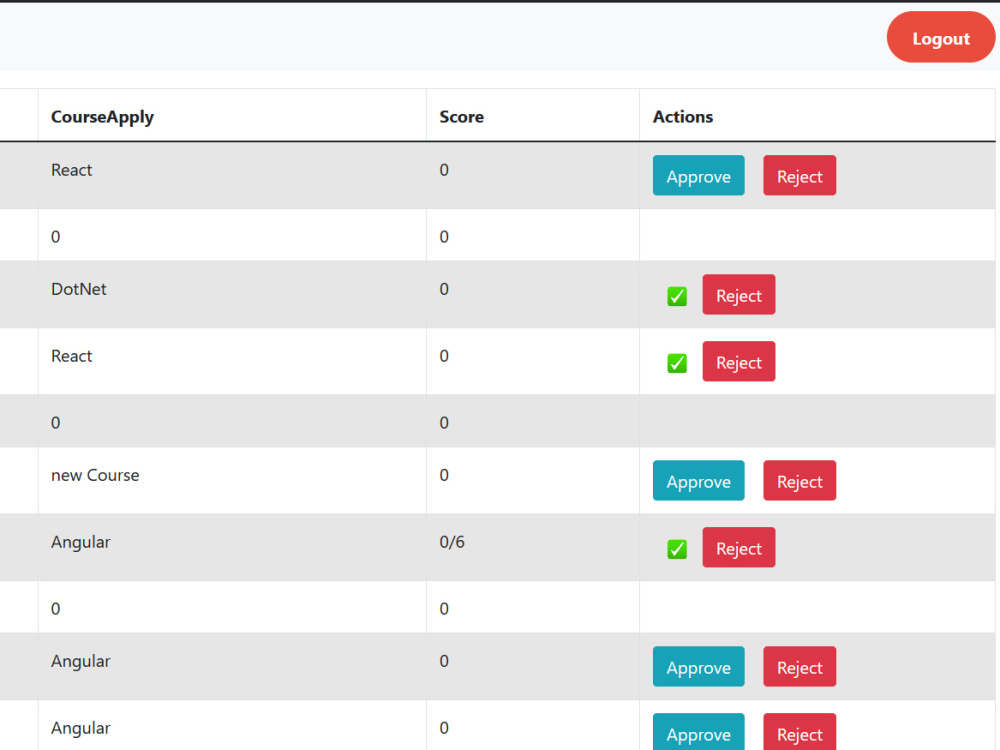Select the new Course cell

point(232,480)
